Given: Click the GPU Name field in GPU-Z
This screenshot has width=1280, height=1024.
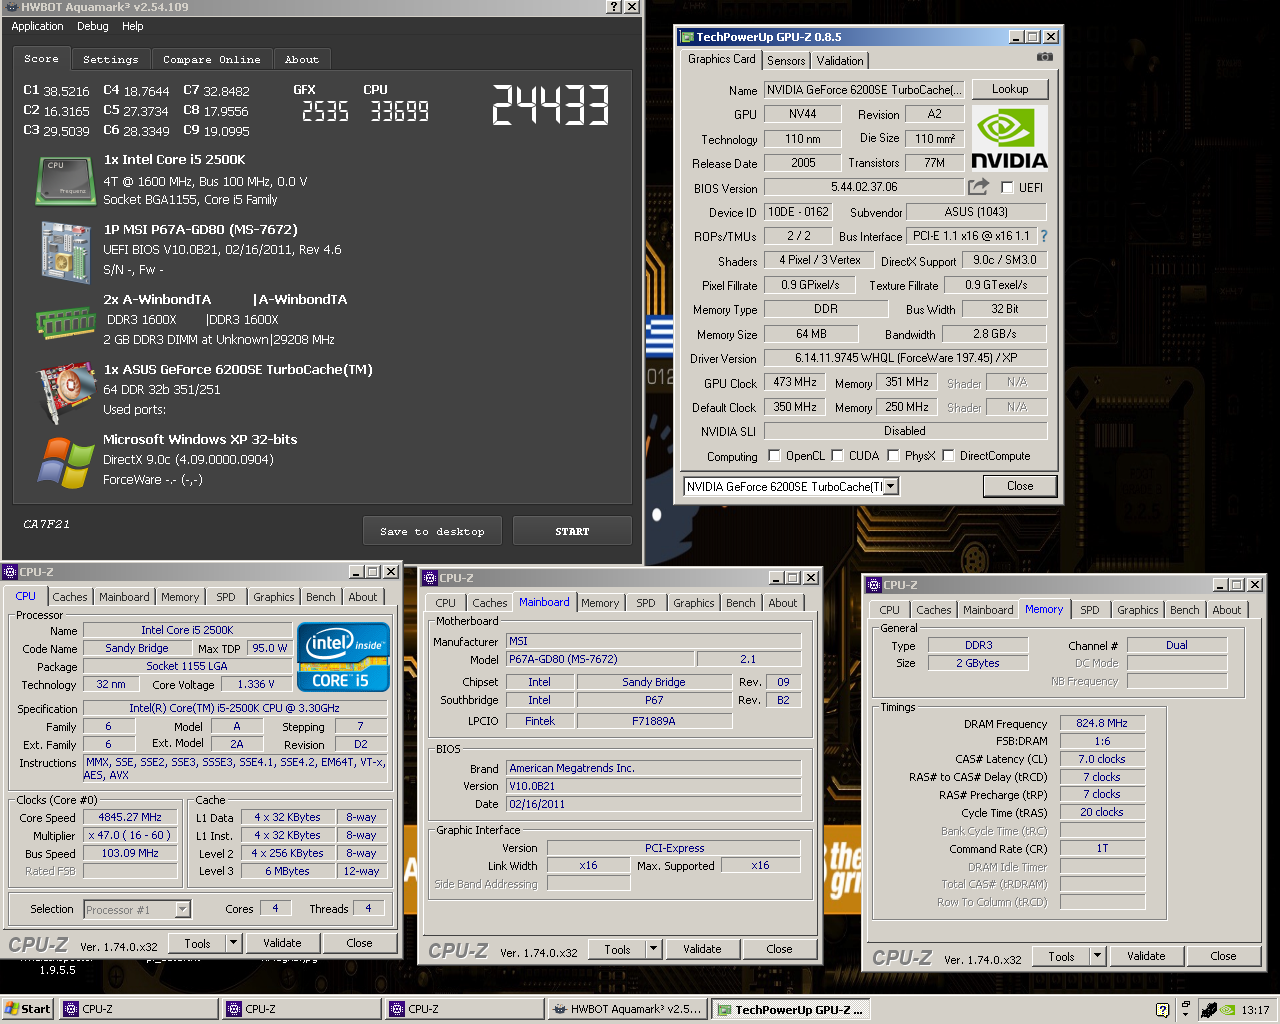Looking at the screenshot, I should coord(865,90).
